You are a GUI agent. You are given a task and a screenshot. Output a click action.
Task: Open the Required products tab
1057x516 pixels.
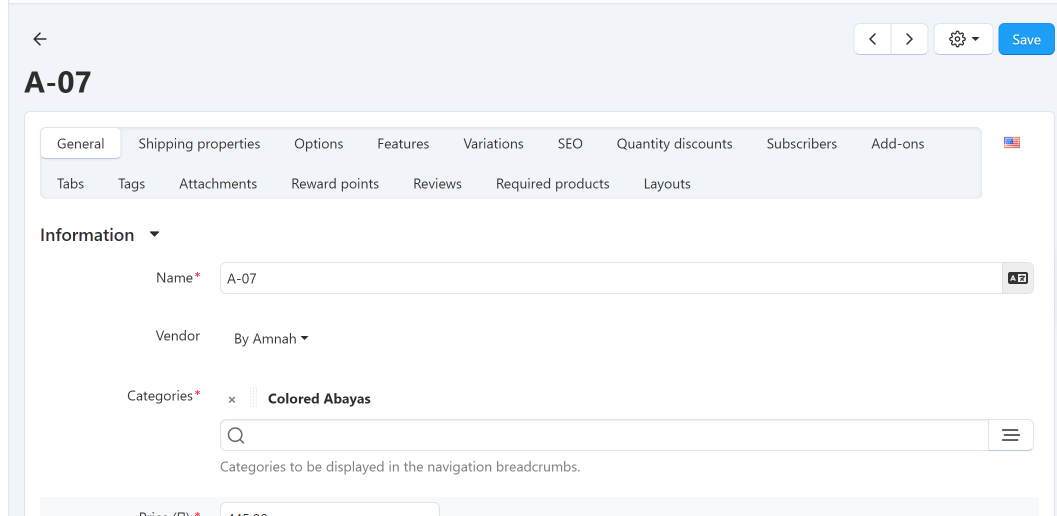(553, 183)
